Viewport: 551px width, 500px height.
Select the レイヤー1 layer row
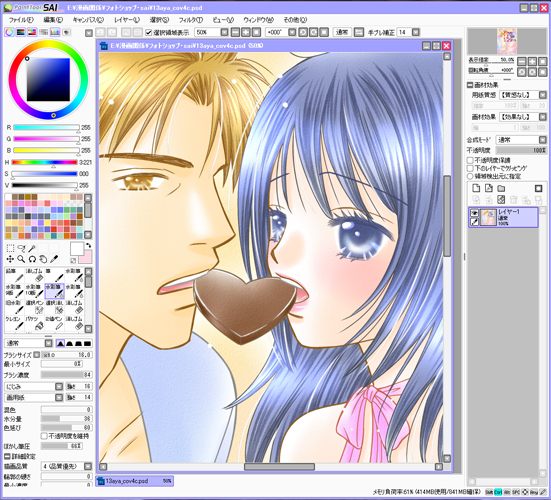(503, 217)
